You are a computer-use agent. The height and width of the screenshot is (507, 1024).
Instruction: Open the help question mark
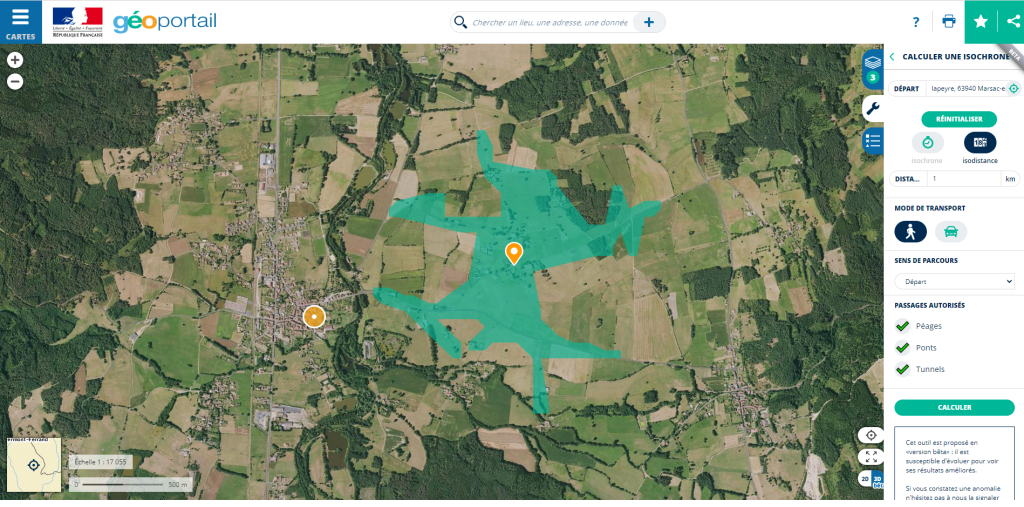pyautogui.click(x=915, y=22)
